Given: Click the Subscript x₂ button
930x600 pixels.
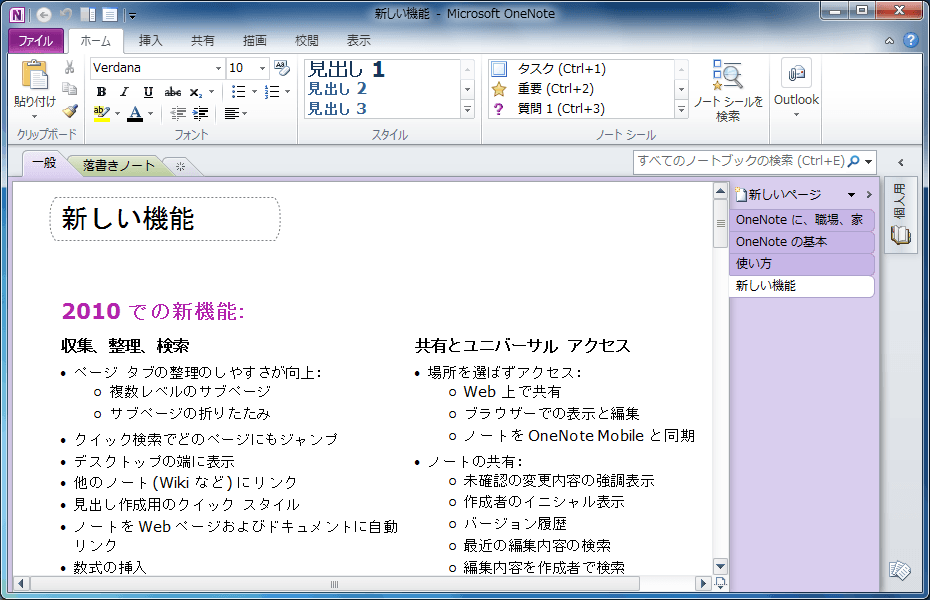Looking at the screenshot, I should (x=196, y=92).
